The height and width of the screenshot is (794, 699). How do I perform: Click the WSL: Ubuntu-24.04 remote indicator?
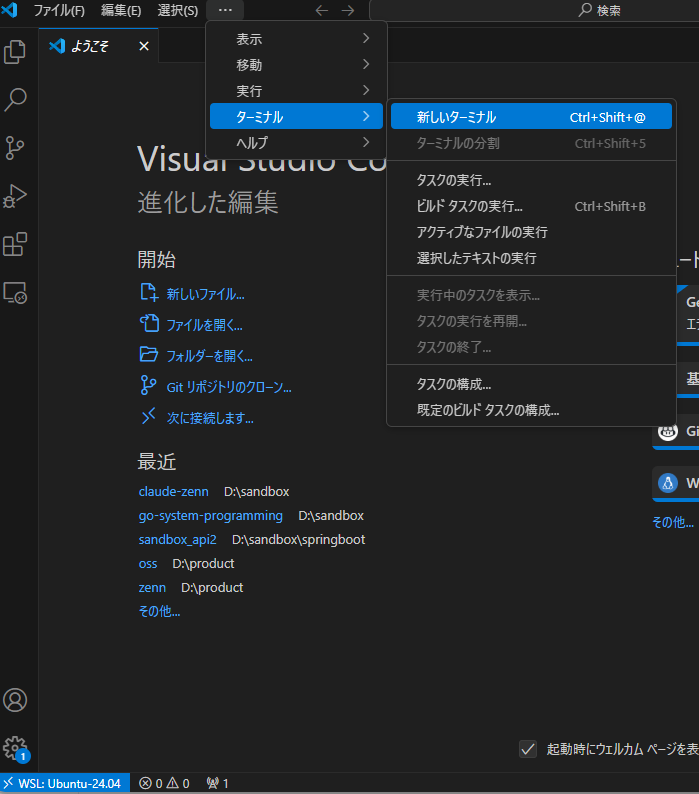click(65, 783)
